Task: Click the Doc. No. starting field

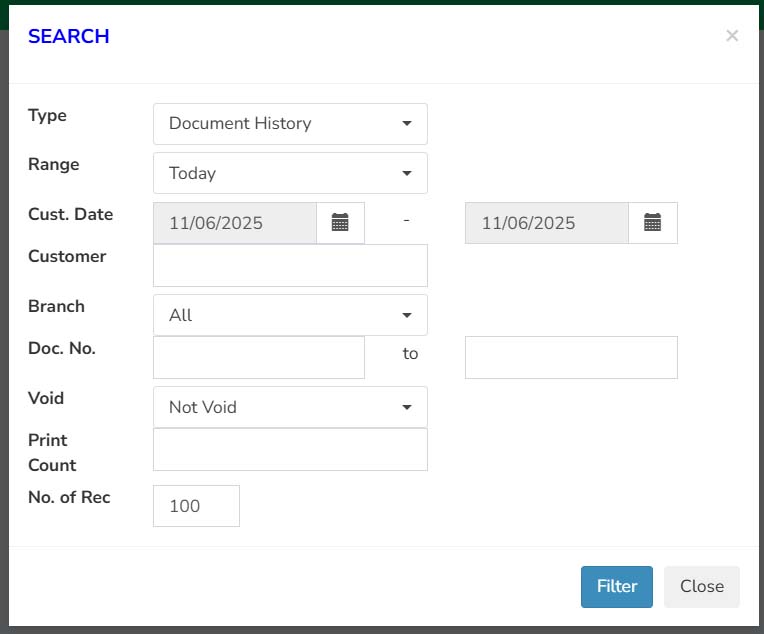Action: click(259, 357)
